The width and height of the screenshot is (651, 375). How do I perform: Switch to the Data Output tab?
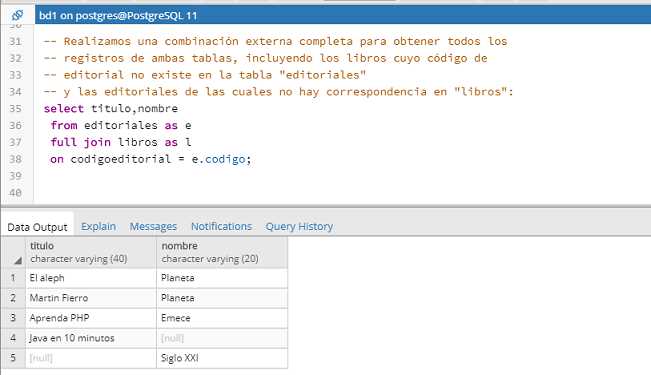(x=37, y=227)
